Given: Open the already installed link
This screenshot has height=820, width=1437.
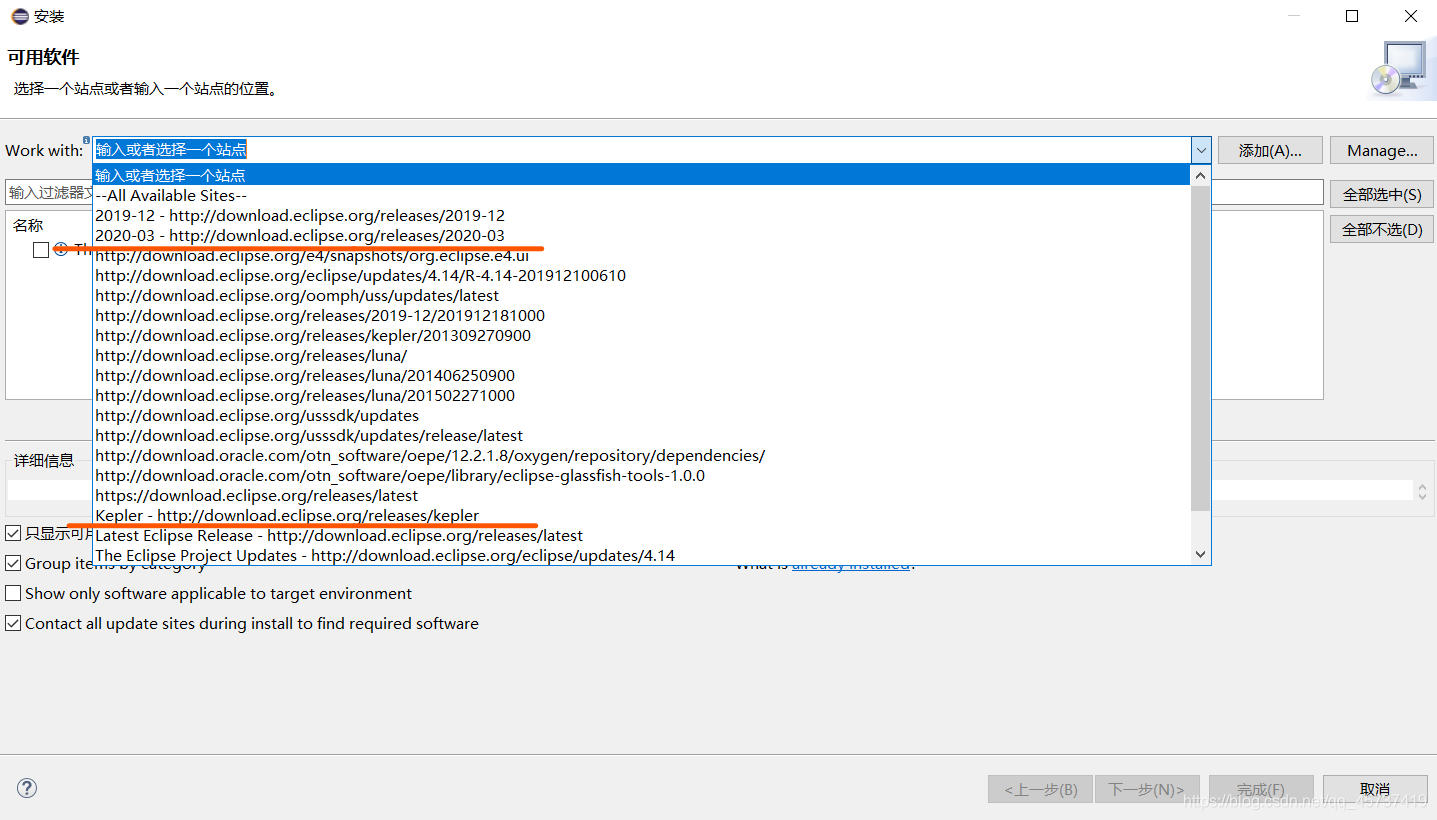Looking at the screenshot, I should coord(851,564).
